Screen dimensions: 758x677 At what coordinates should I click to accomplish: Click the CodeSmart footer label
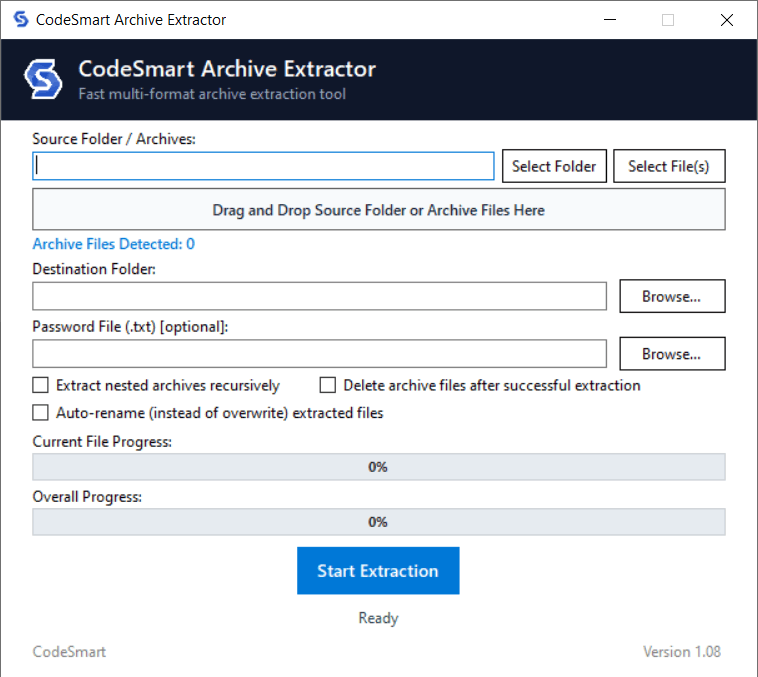click(69, 651)
